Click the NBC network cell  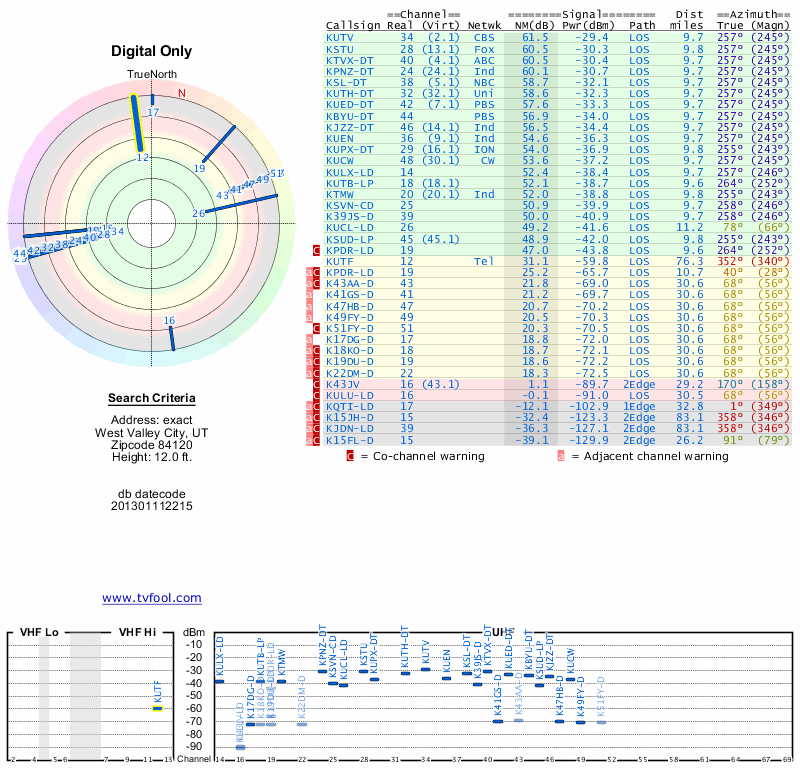(x=484, y=83)
